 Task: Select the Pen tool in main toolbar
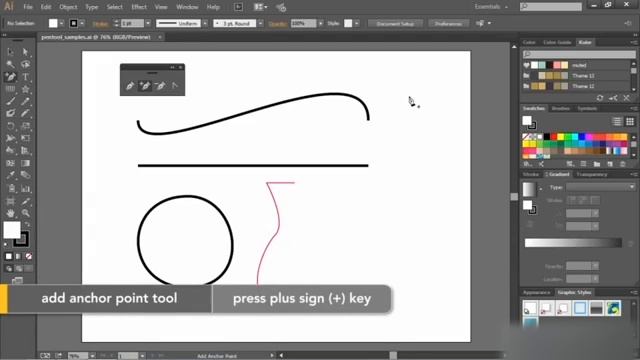click(x=10, y=77)
